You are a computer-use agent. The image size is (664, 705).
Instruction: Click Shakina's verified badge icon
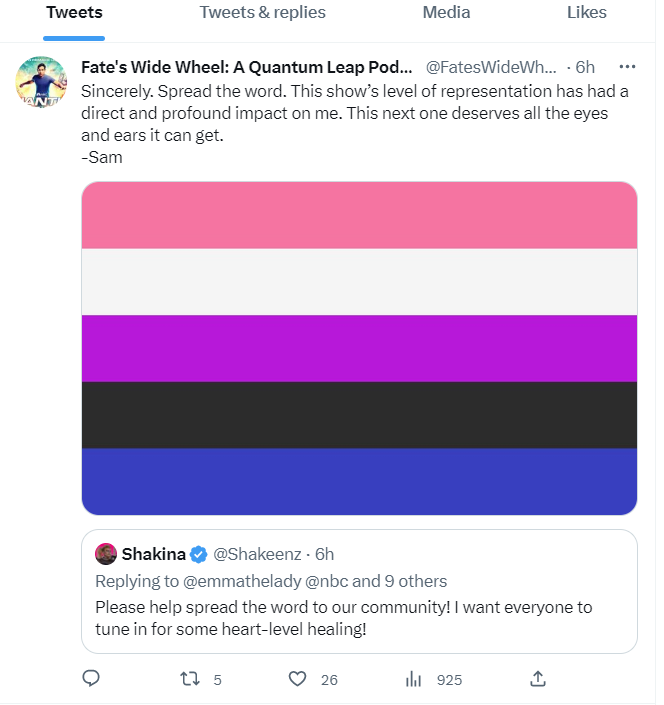(x=199, y=554)
